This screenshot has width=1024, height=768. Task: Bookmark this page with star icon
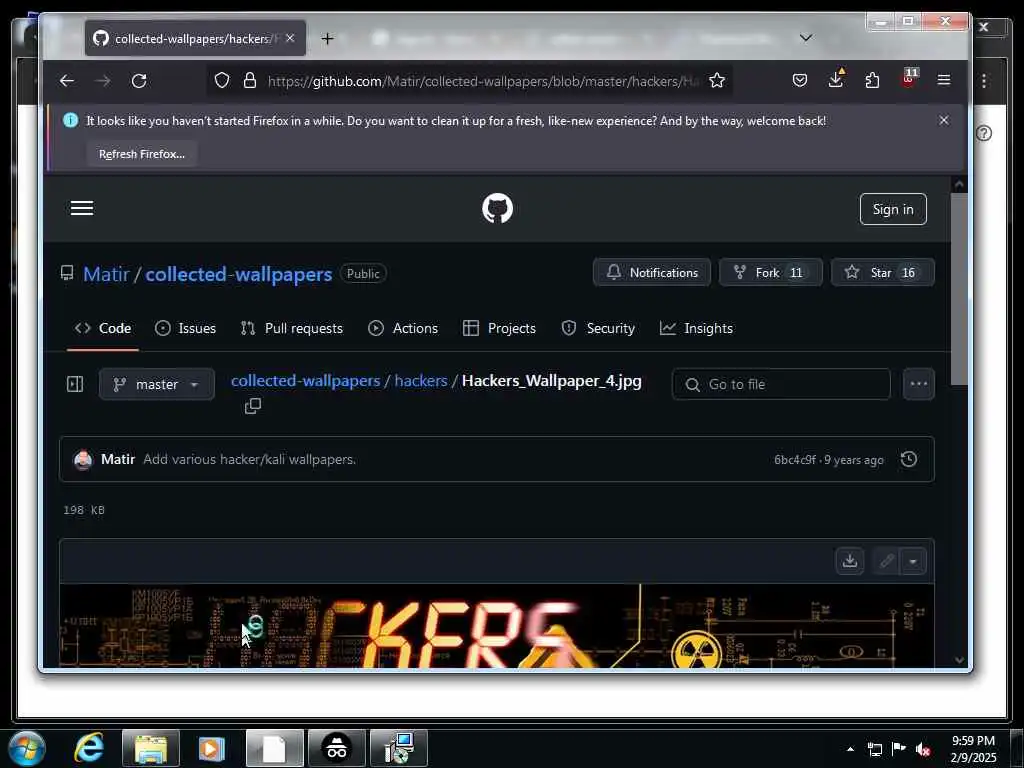click(716, 80)
